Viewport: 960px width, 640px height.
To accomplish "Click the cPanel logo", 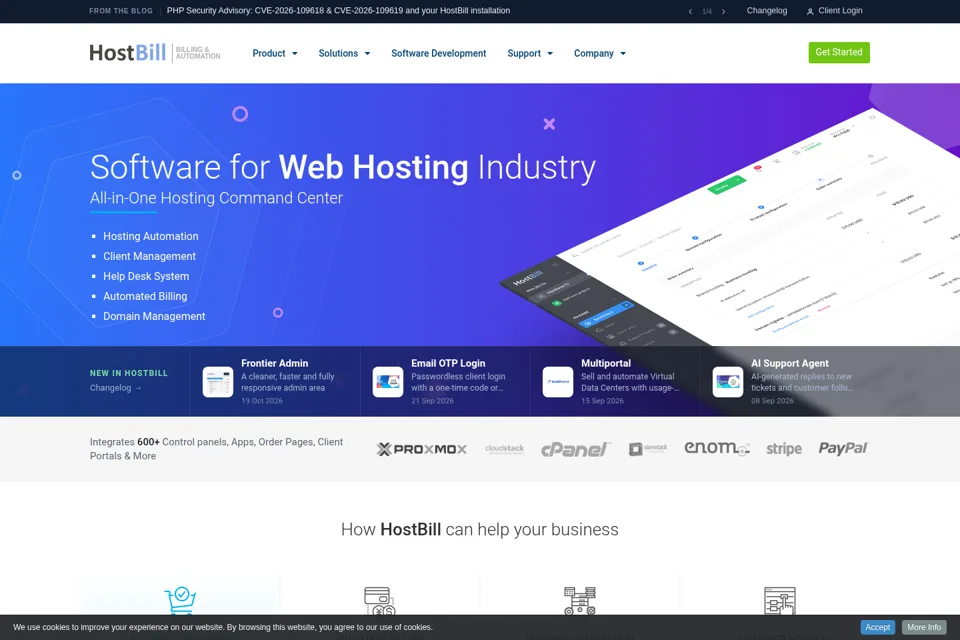I will [x=575, y=450].
